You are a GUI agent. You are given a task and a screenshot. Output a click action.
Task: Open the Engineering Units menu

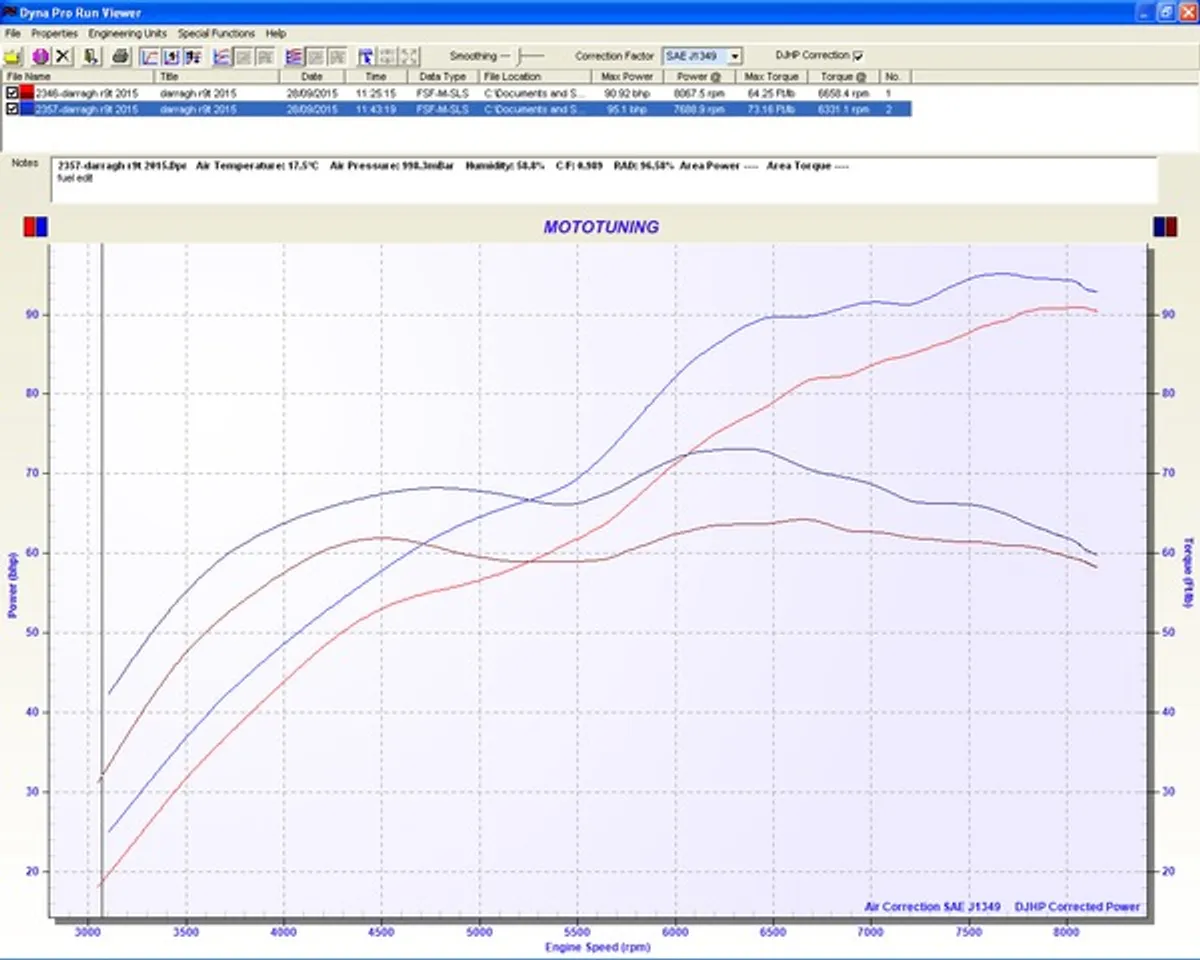(x=127, y=32)
